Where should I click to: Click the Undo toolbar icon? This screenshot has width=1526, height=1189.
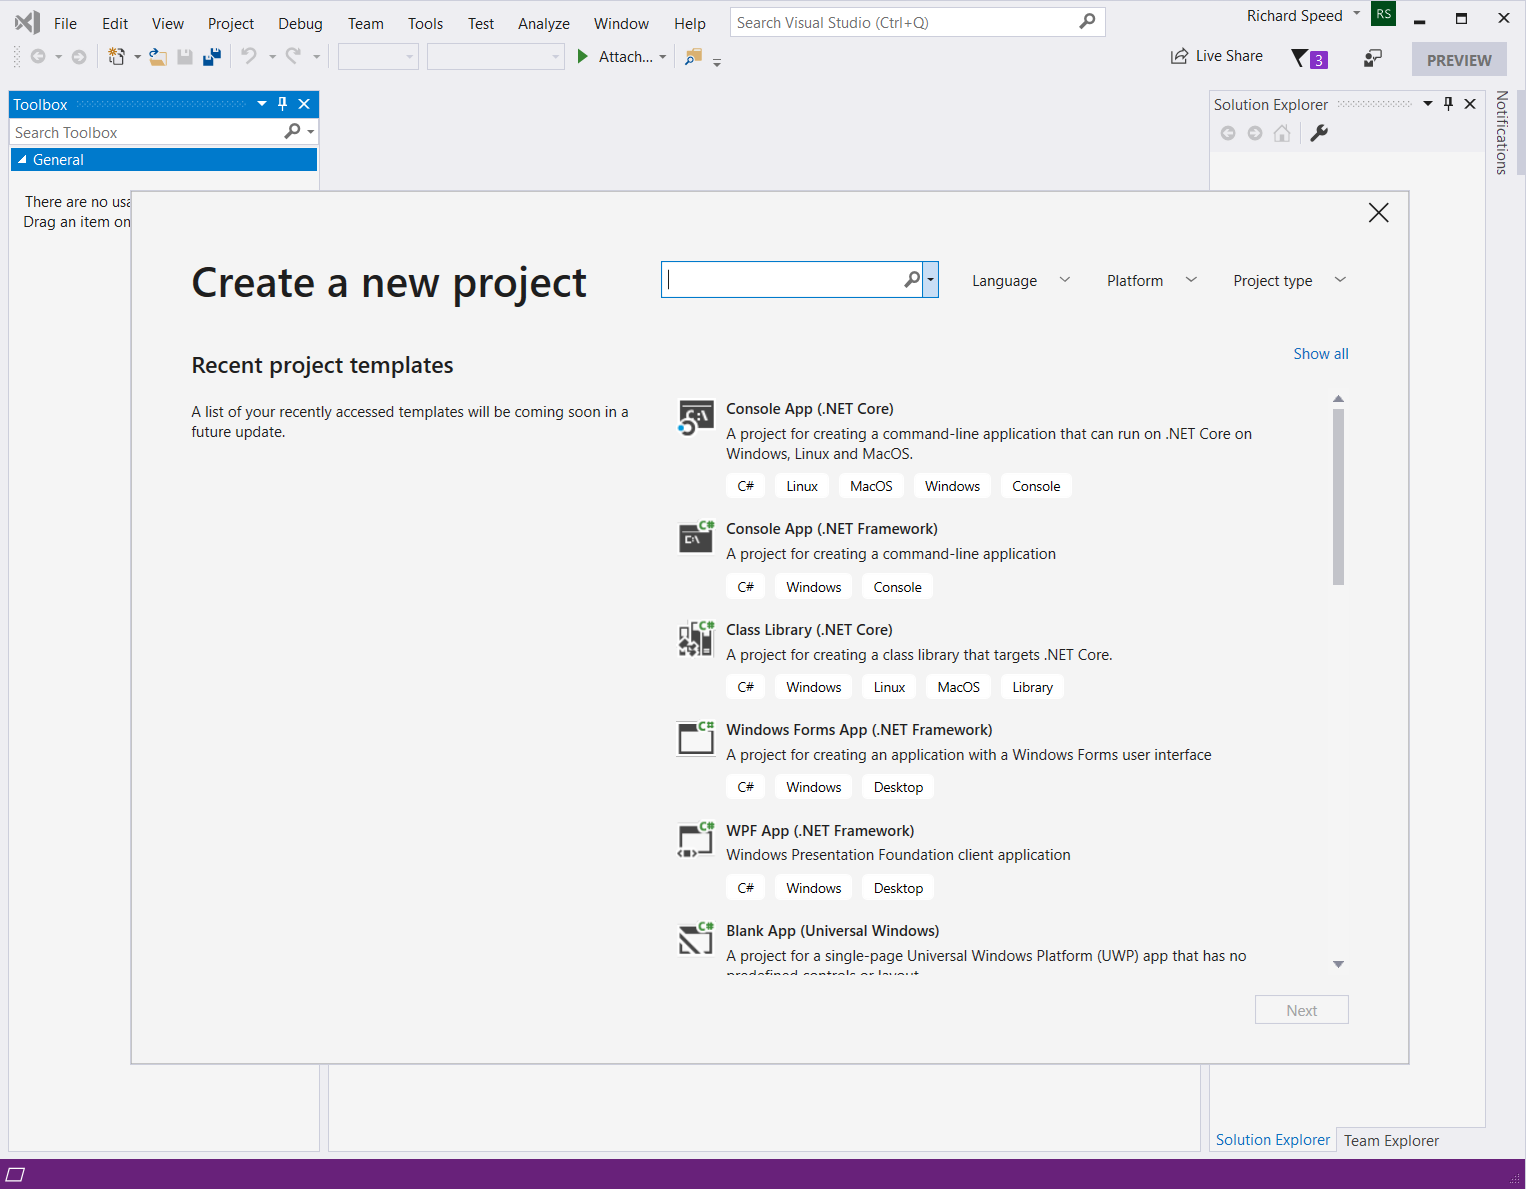coord(249,57)
